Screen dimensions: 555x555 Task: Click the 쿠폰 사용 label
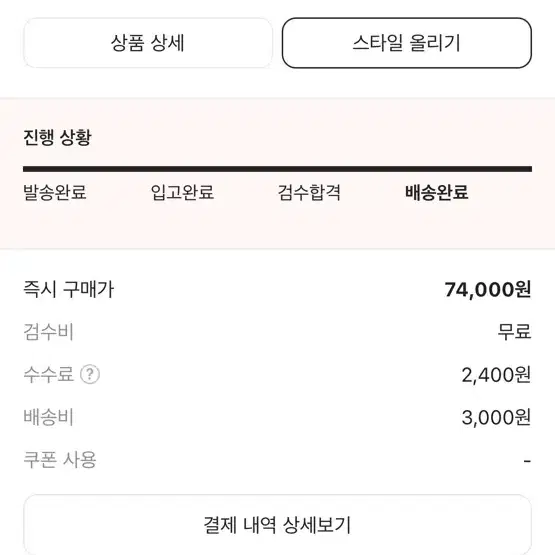60,460
